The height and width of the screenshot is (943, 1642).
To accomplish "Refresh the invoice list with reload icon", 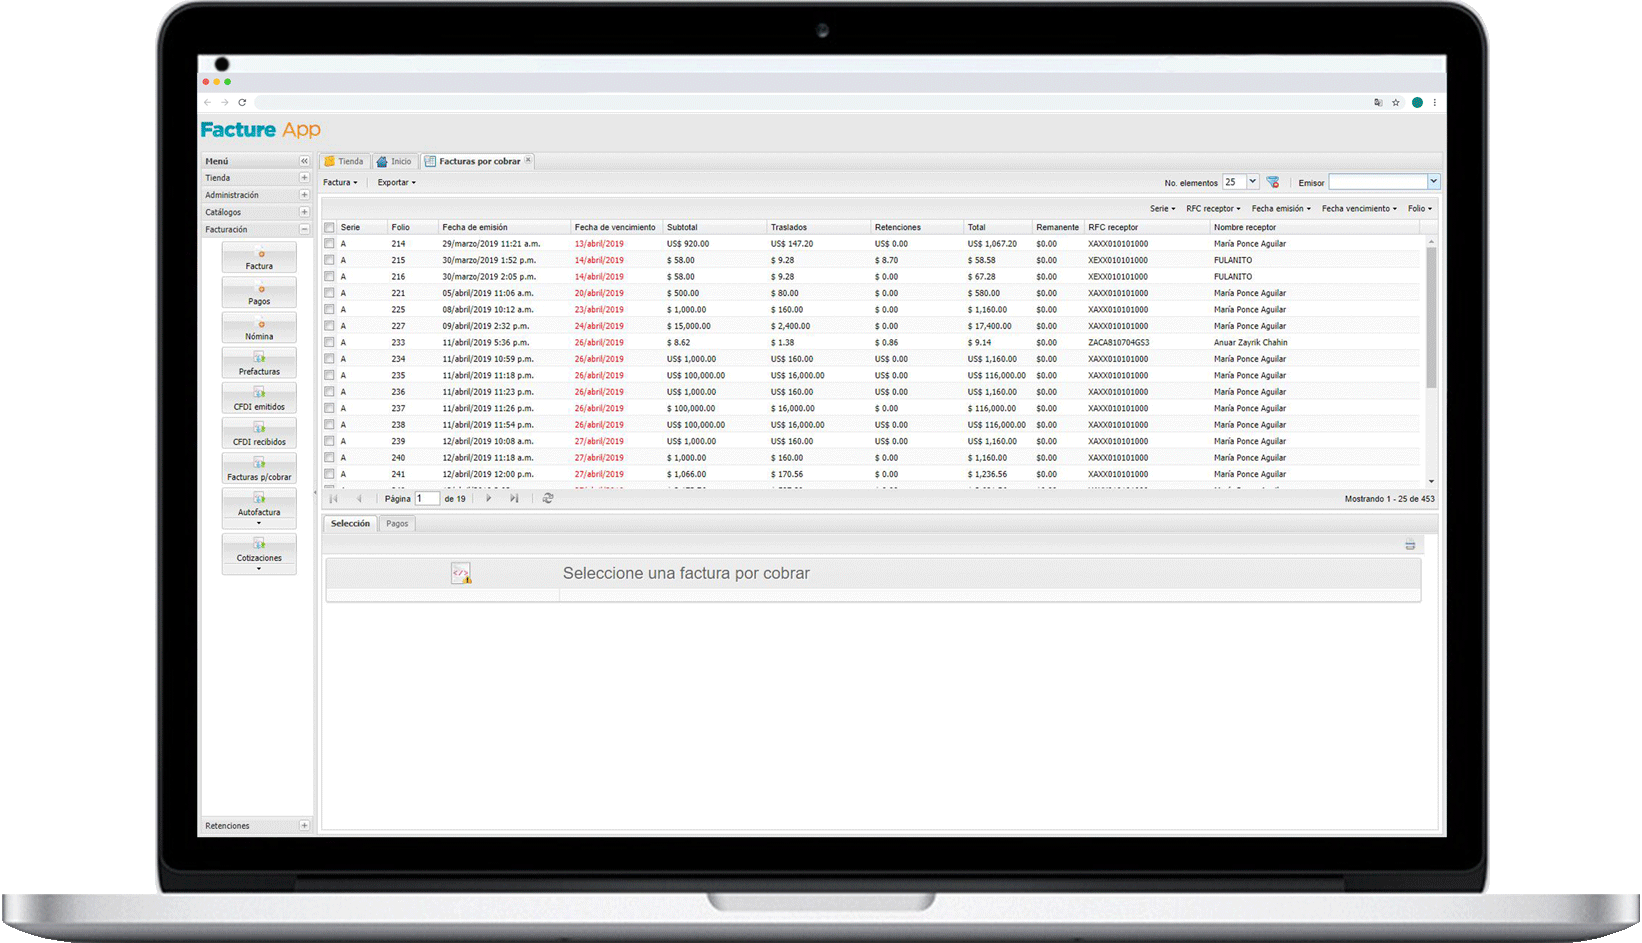I will [548, 498].
